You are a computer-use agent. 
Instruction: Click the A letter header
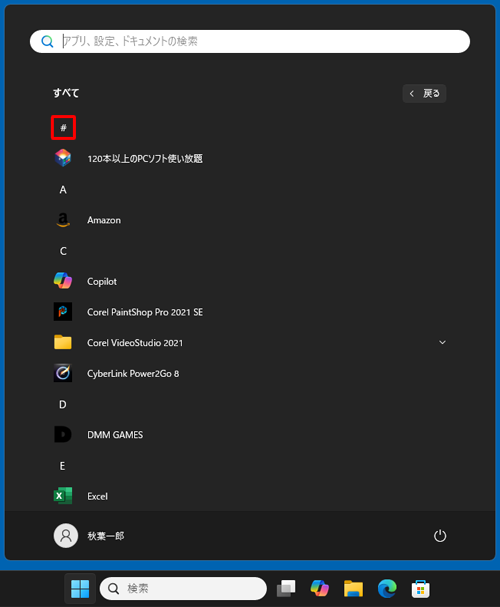tap(63, 190)
